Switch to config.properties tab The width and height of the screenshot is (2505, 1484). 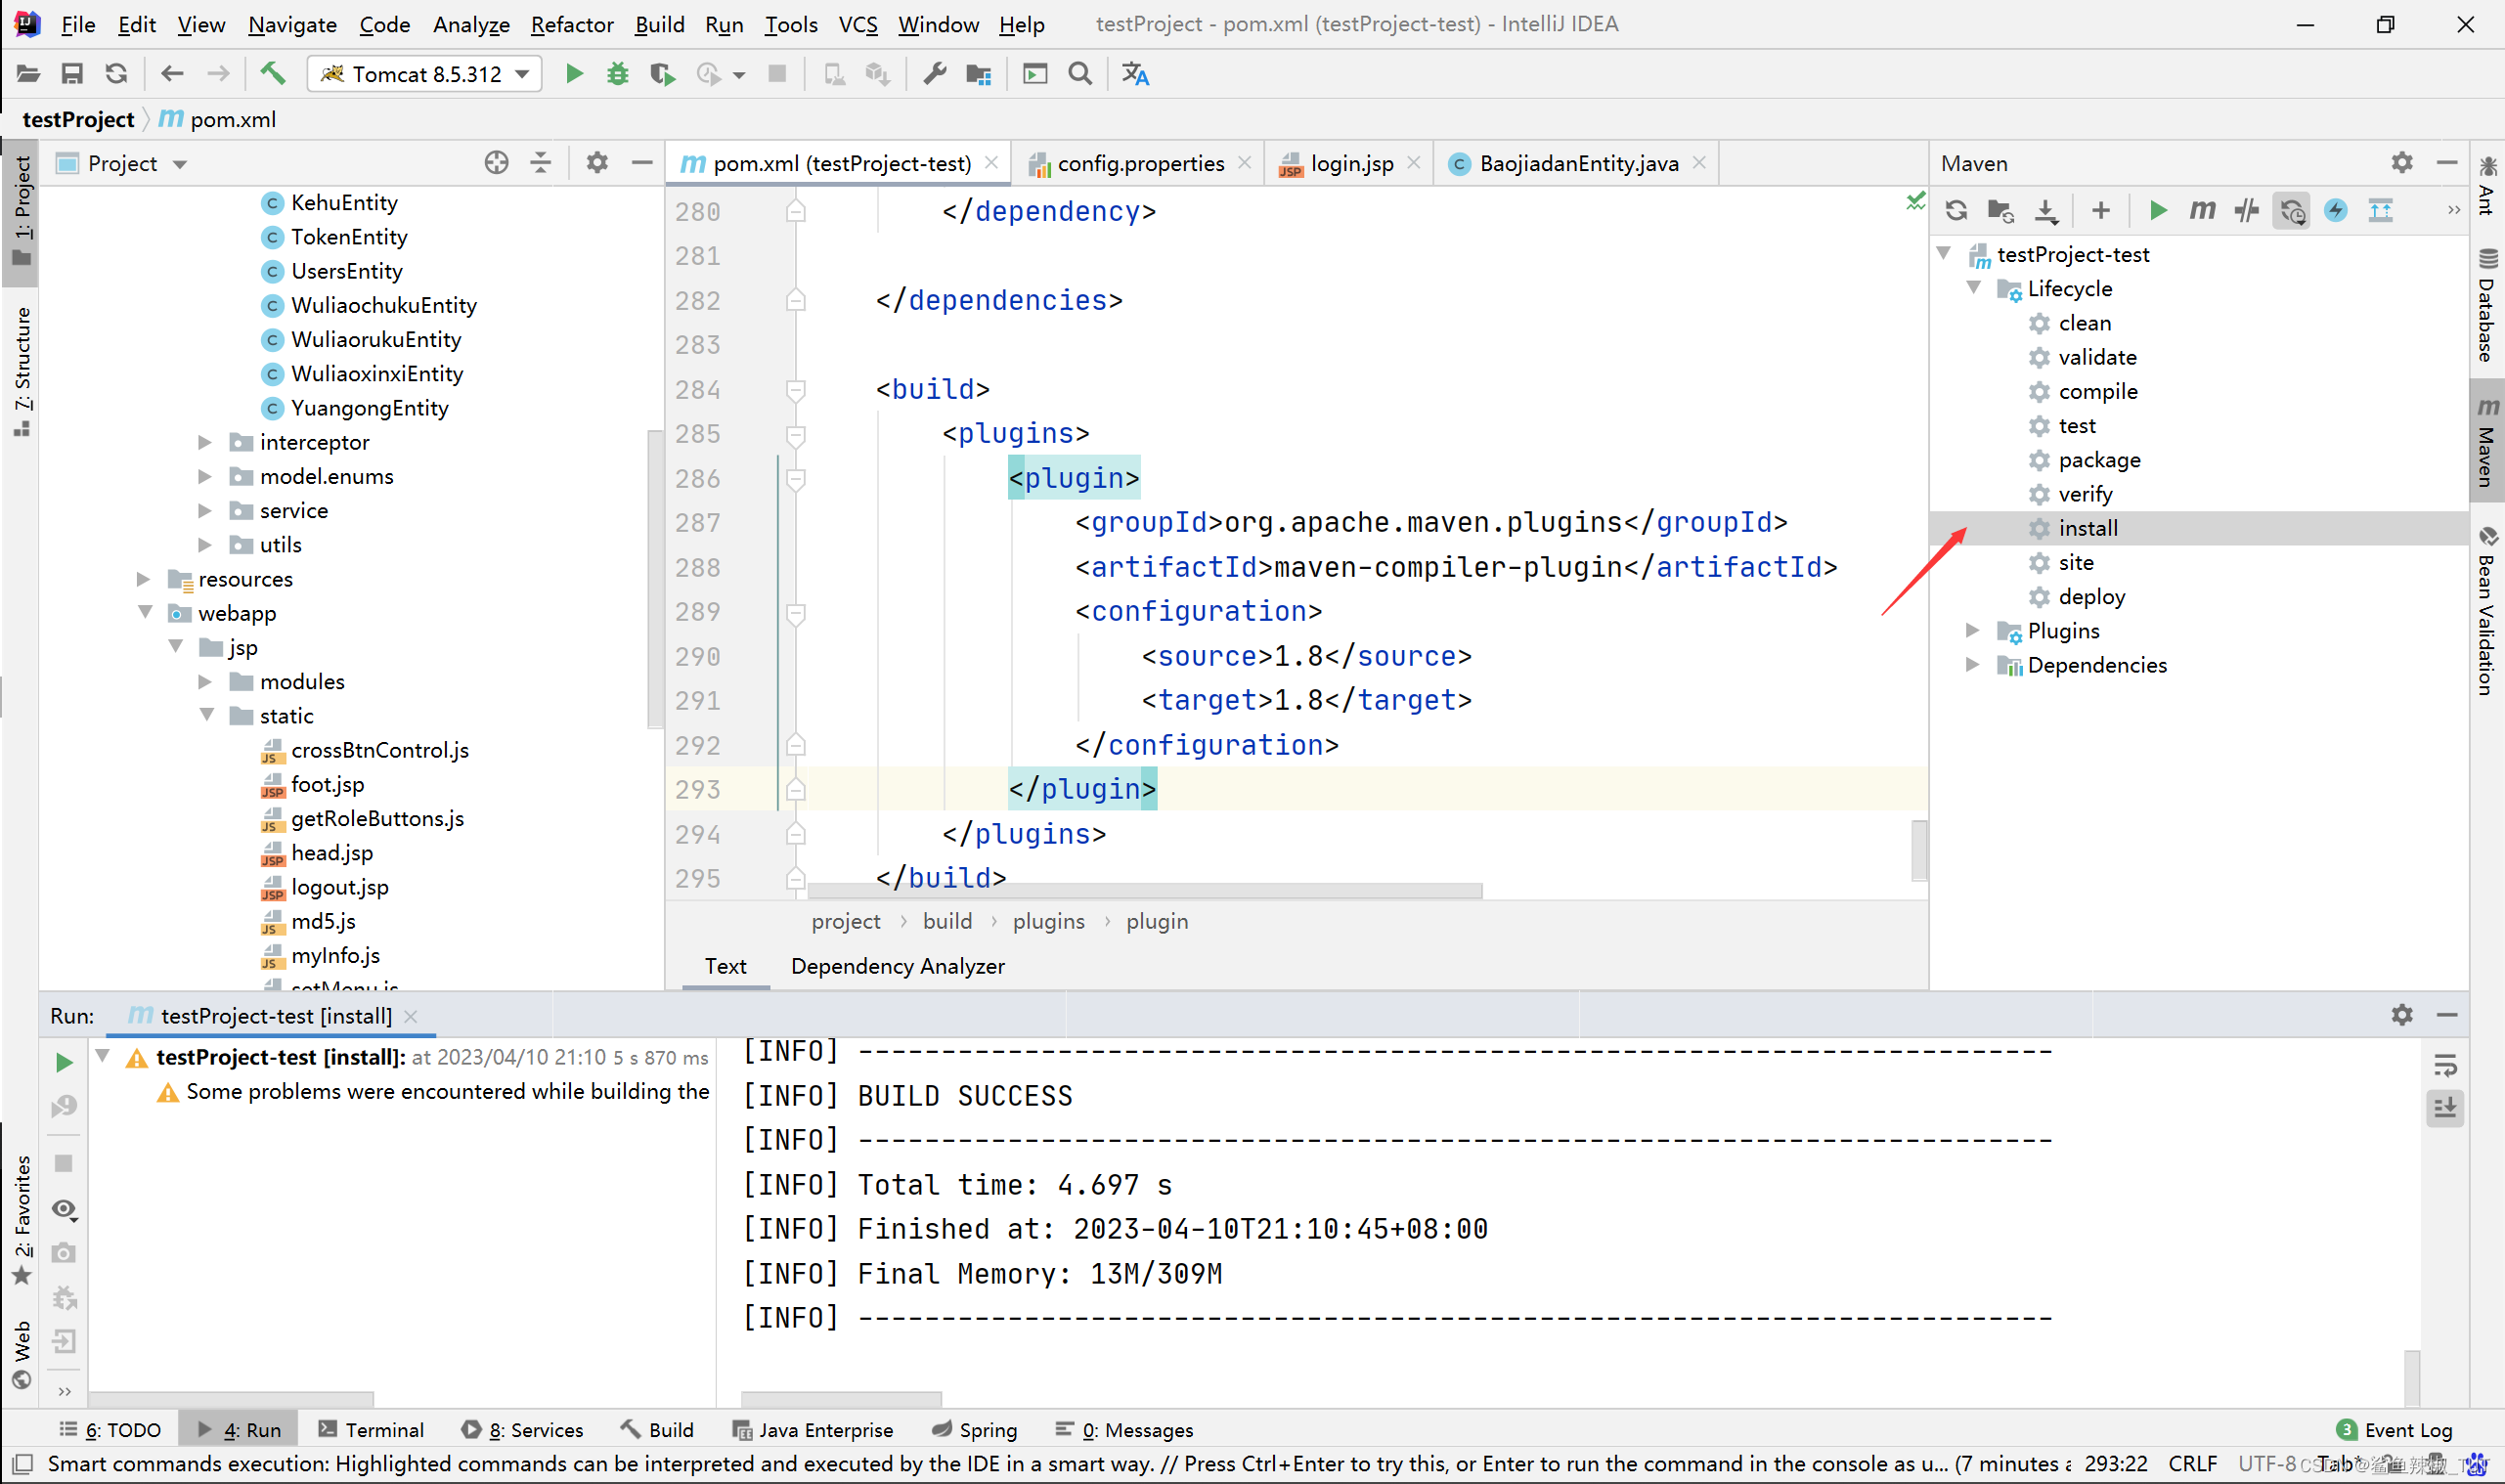pos(1139,163)
